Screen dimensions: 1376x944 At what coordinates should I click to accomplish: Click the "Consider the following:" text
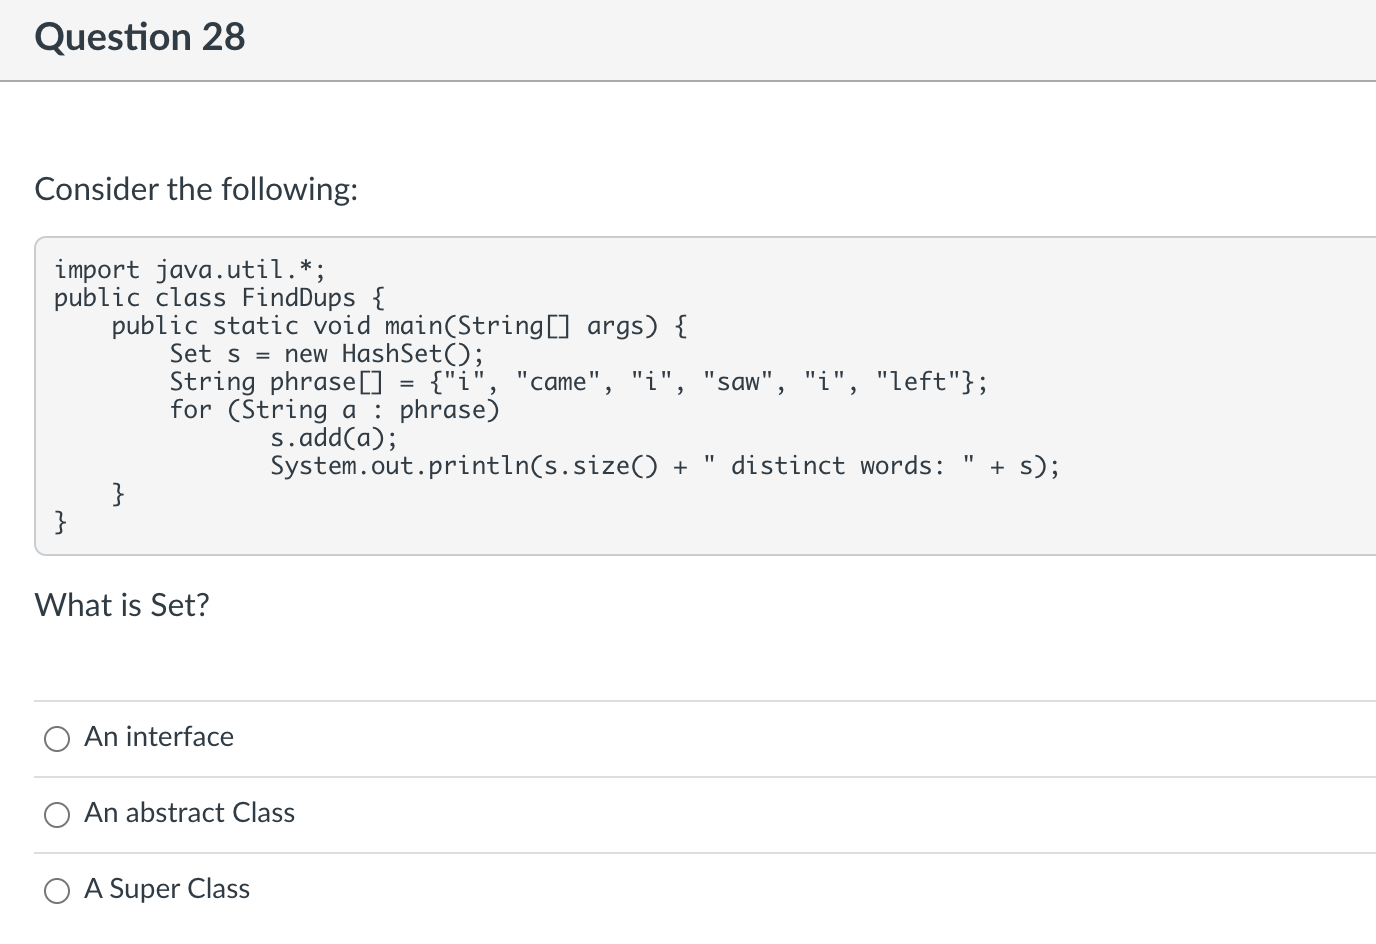point(196,189)
